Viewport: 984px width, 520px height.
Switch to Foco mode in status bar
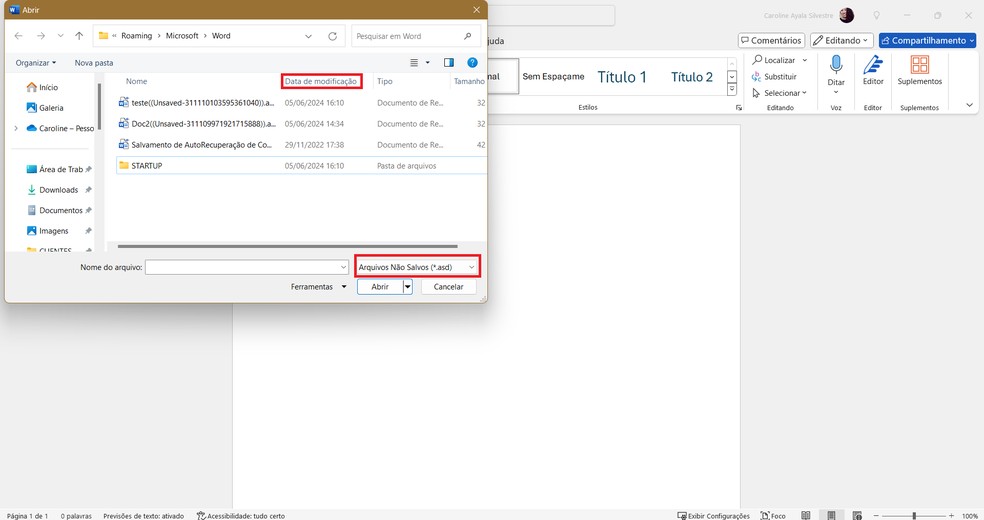(773, 516)
